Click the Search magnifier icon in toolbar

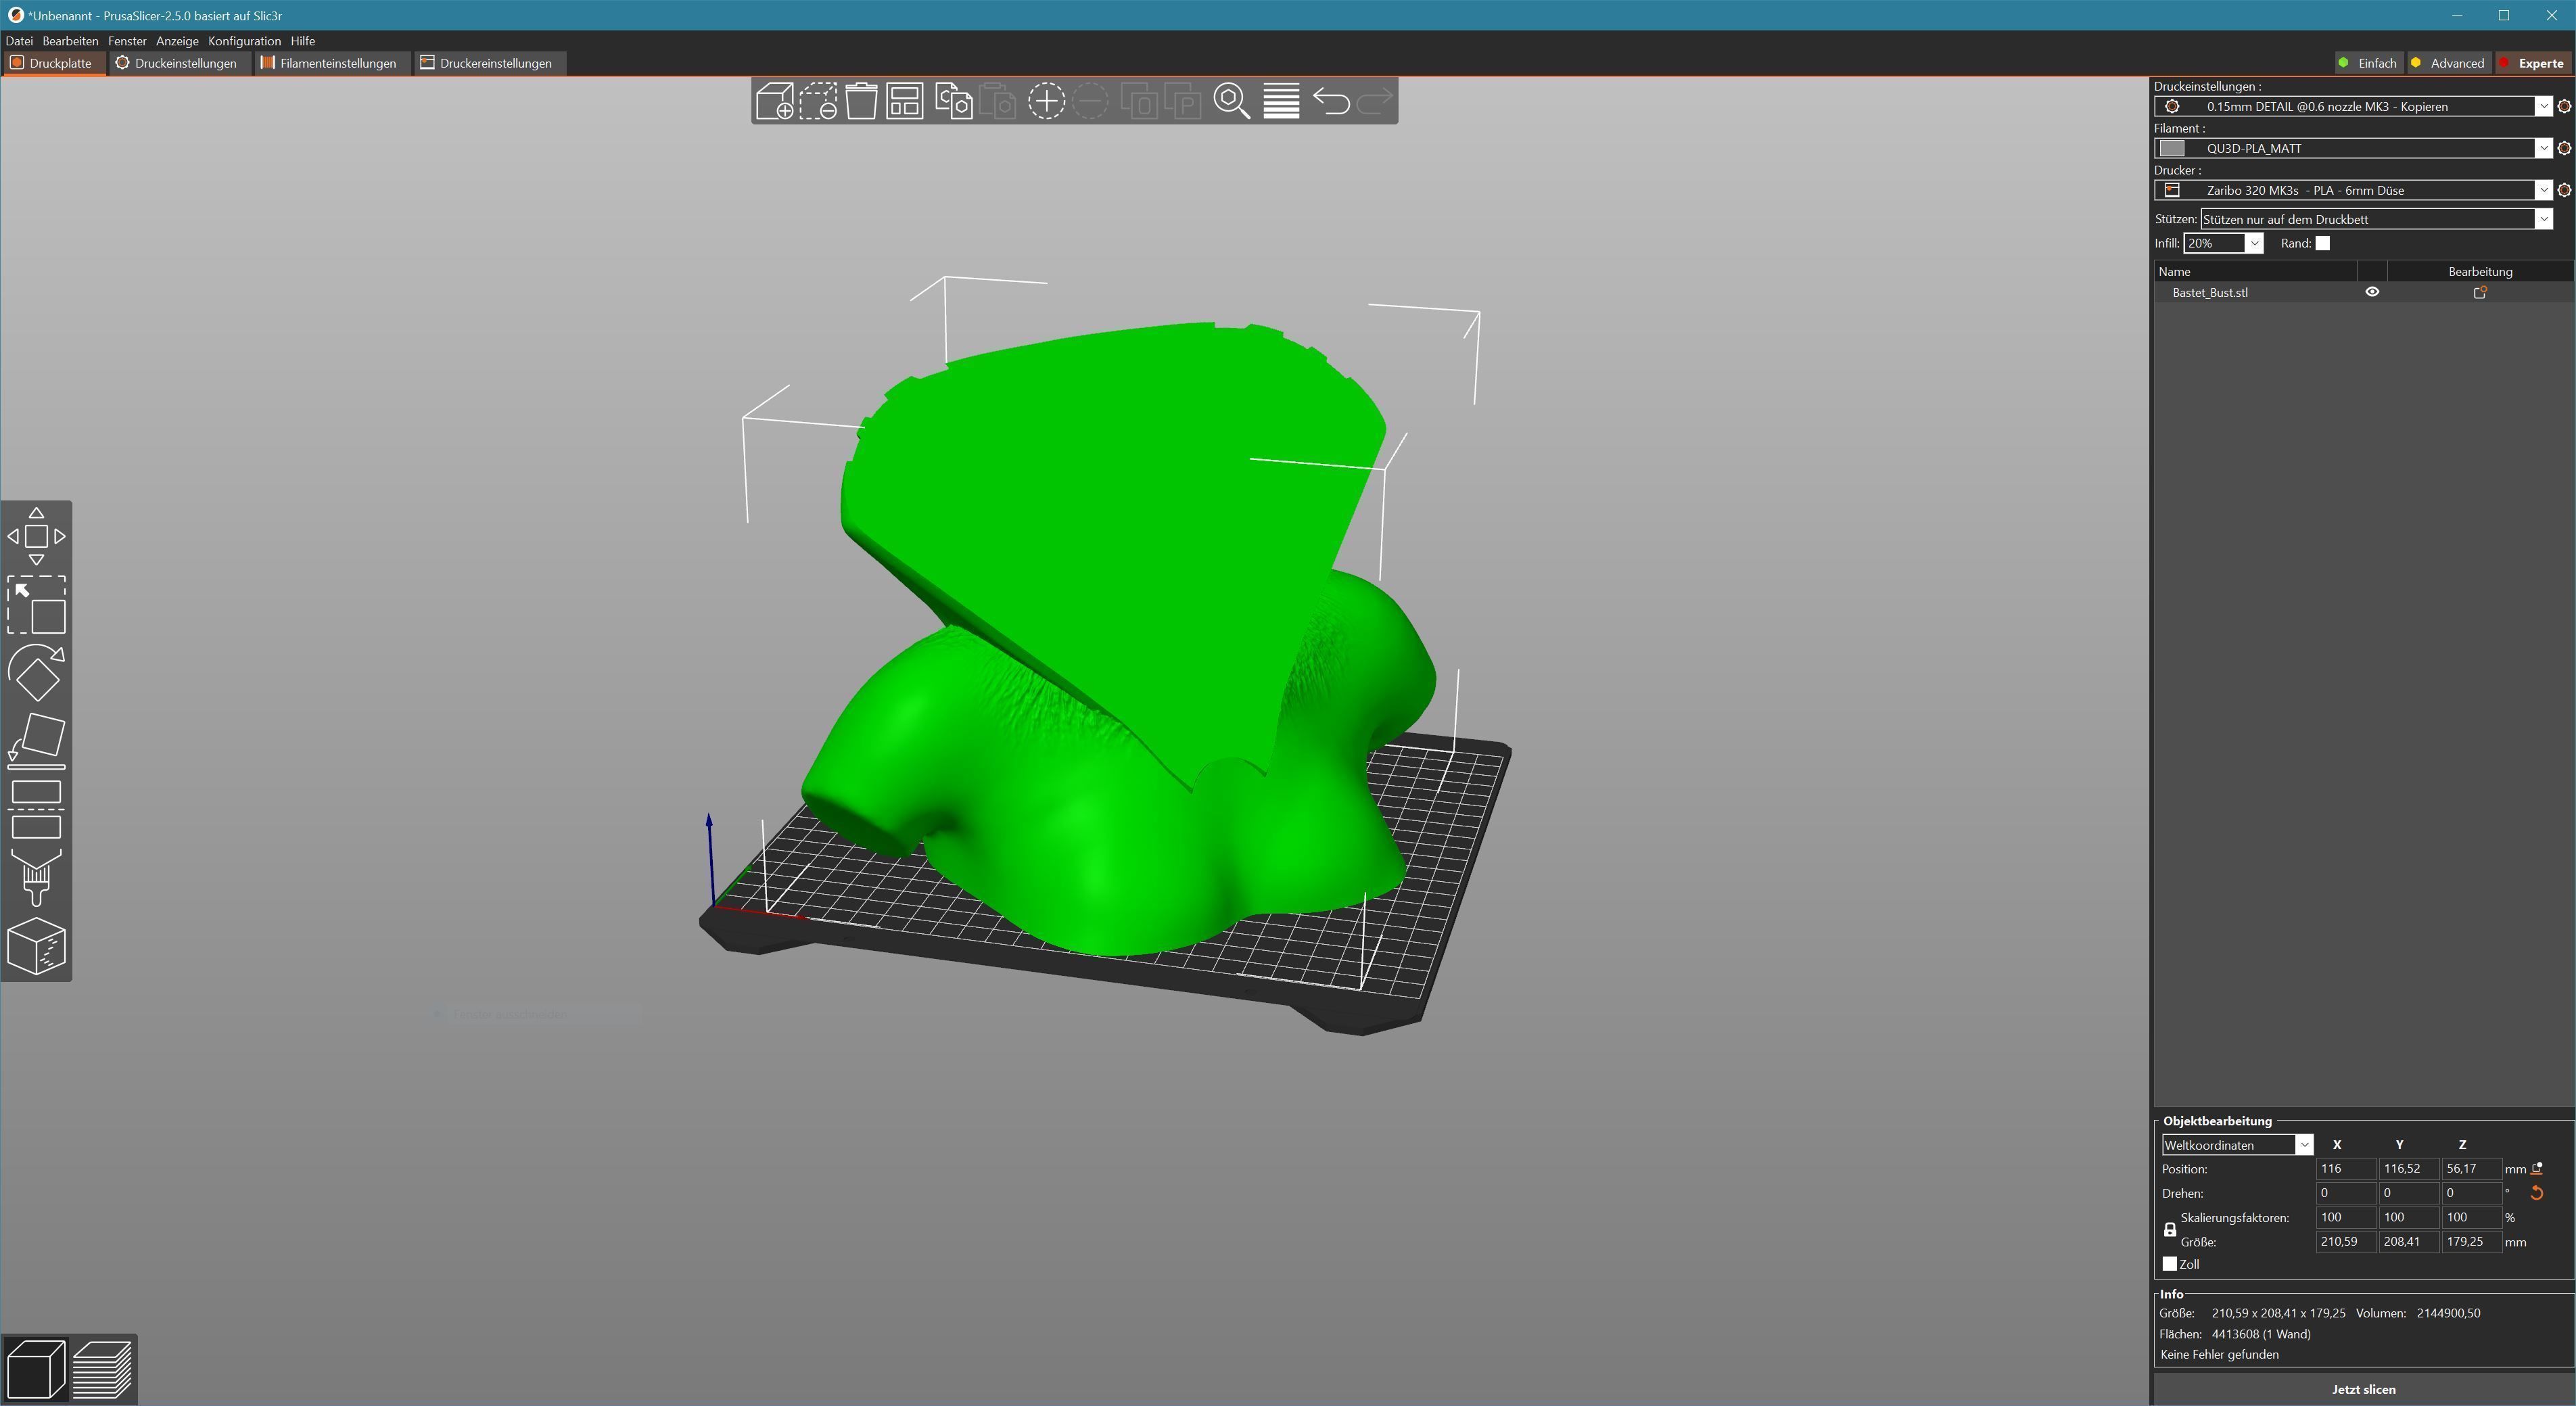pyautogui.click(x=1231, y=102)
